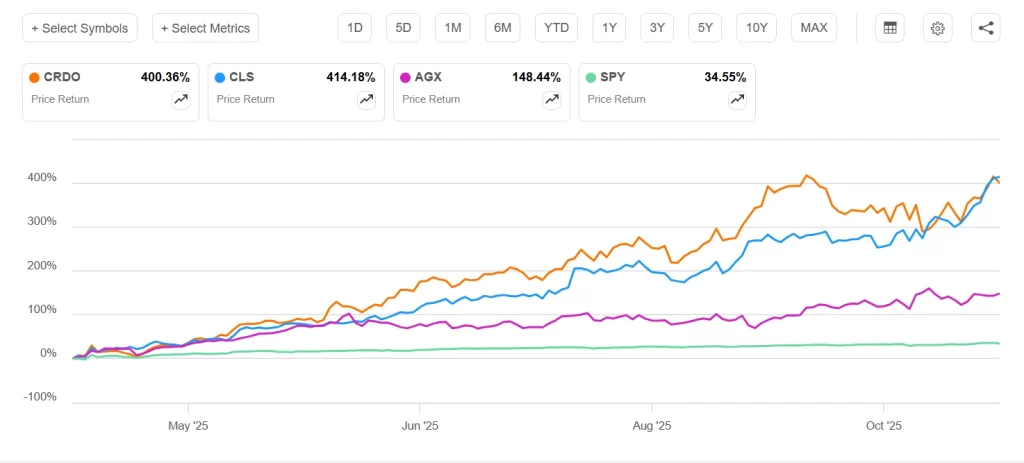The height and width of the screenshot is (463, 1024).
Task: Open chart settings gear icon
Action: pos(937,28)
